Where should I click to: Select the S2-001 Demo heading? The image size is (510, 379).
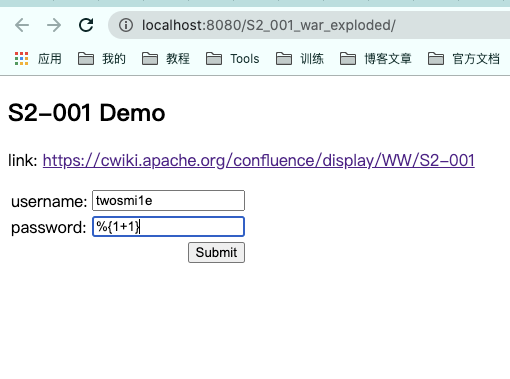click(x=86, y=113)
